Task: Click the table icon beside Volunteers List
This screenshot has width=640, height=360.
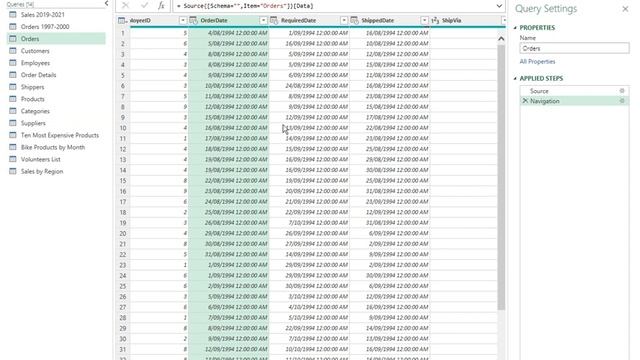Action: pos(13,159)
